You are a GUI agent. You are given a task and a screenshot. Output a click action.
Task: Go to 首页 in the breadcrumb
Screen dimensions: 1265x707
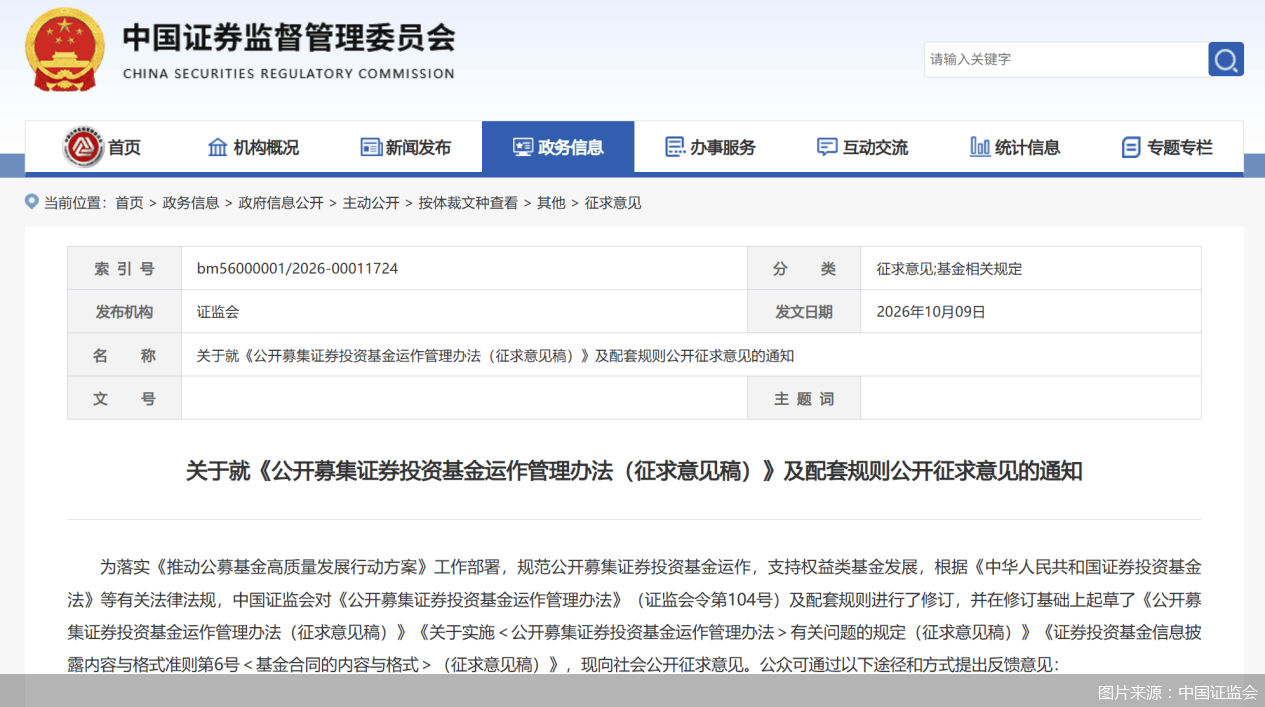point(129,203)
